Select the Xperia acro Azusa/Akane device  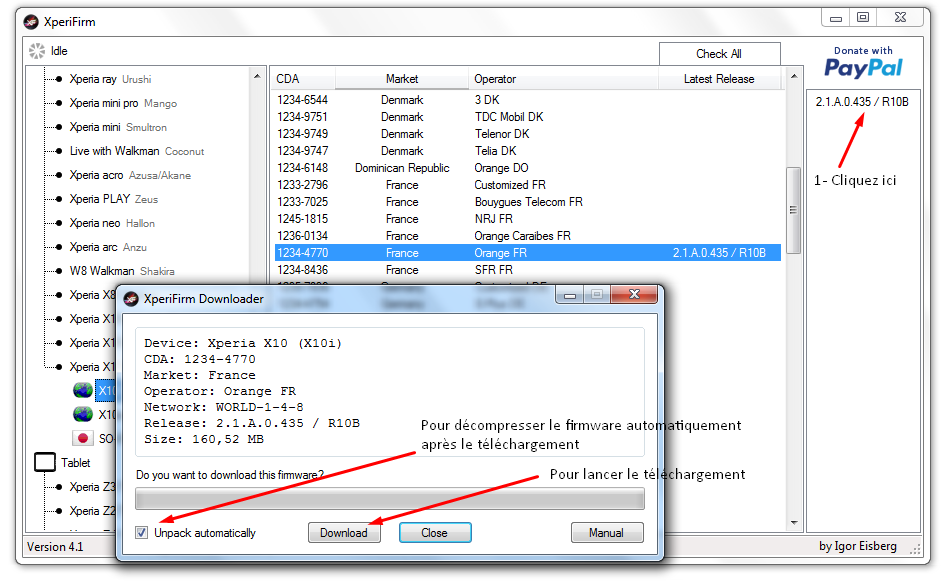pos(130,175)
